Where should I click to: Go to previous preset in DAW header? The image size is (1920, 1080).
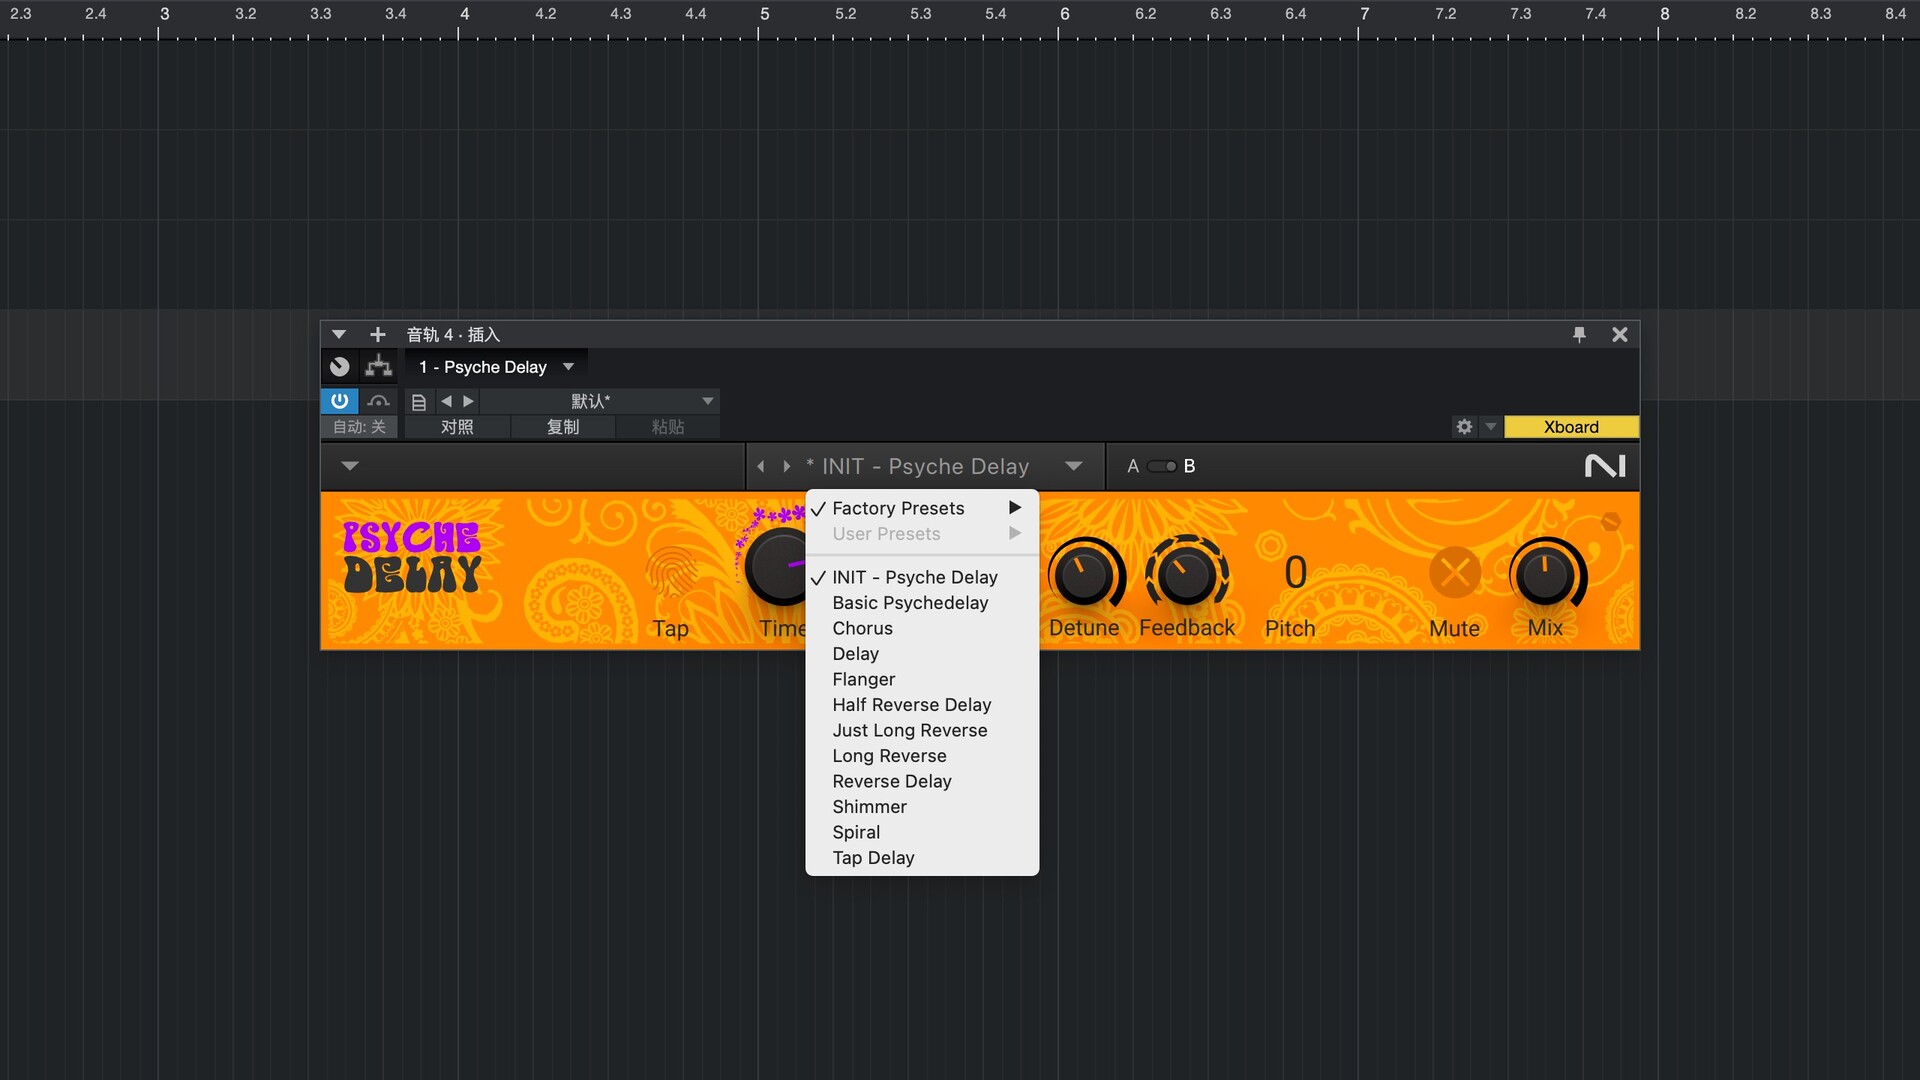446,401
